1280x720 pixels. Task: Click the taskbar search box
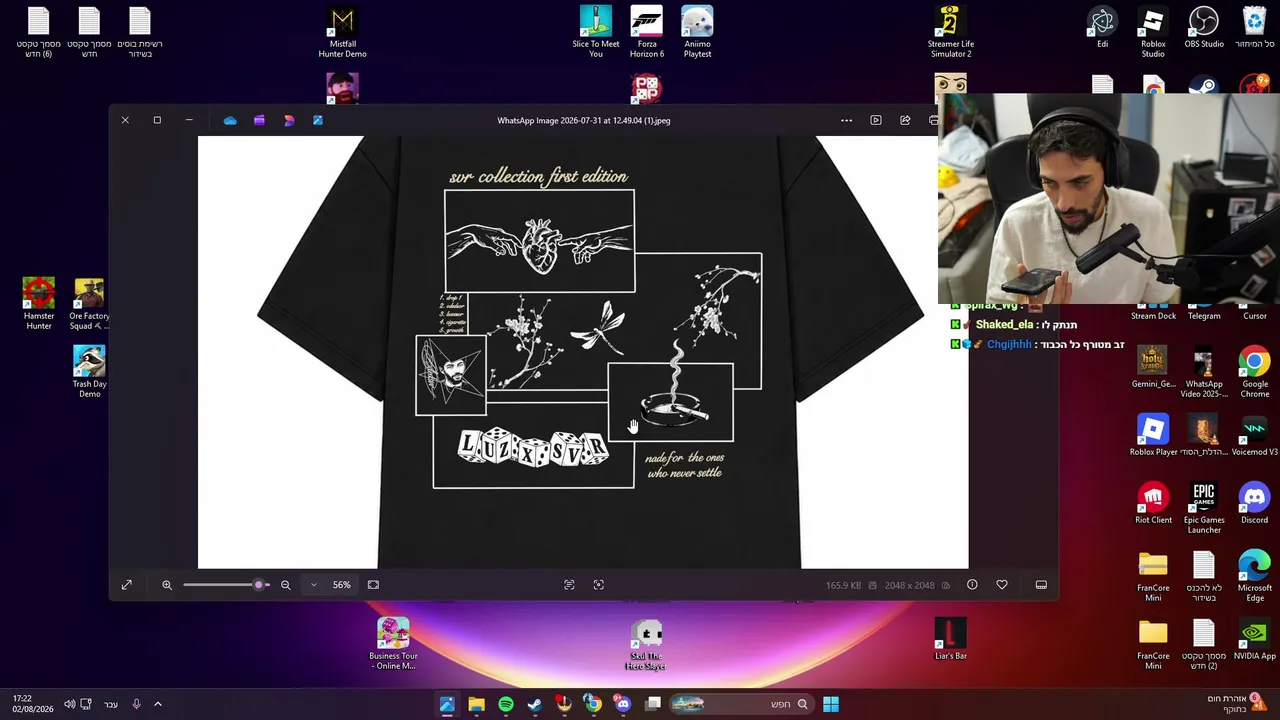click(x=741, y=704)
